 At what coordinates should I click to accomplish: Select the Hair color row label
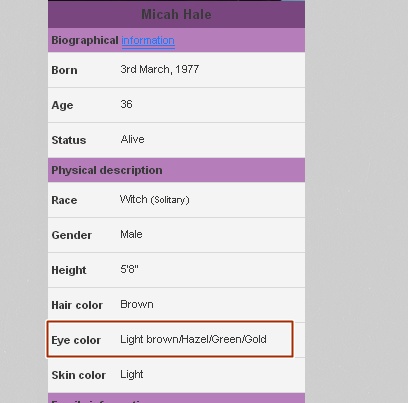click(x=77, y=305)
